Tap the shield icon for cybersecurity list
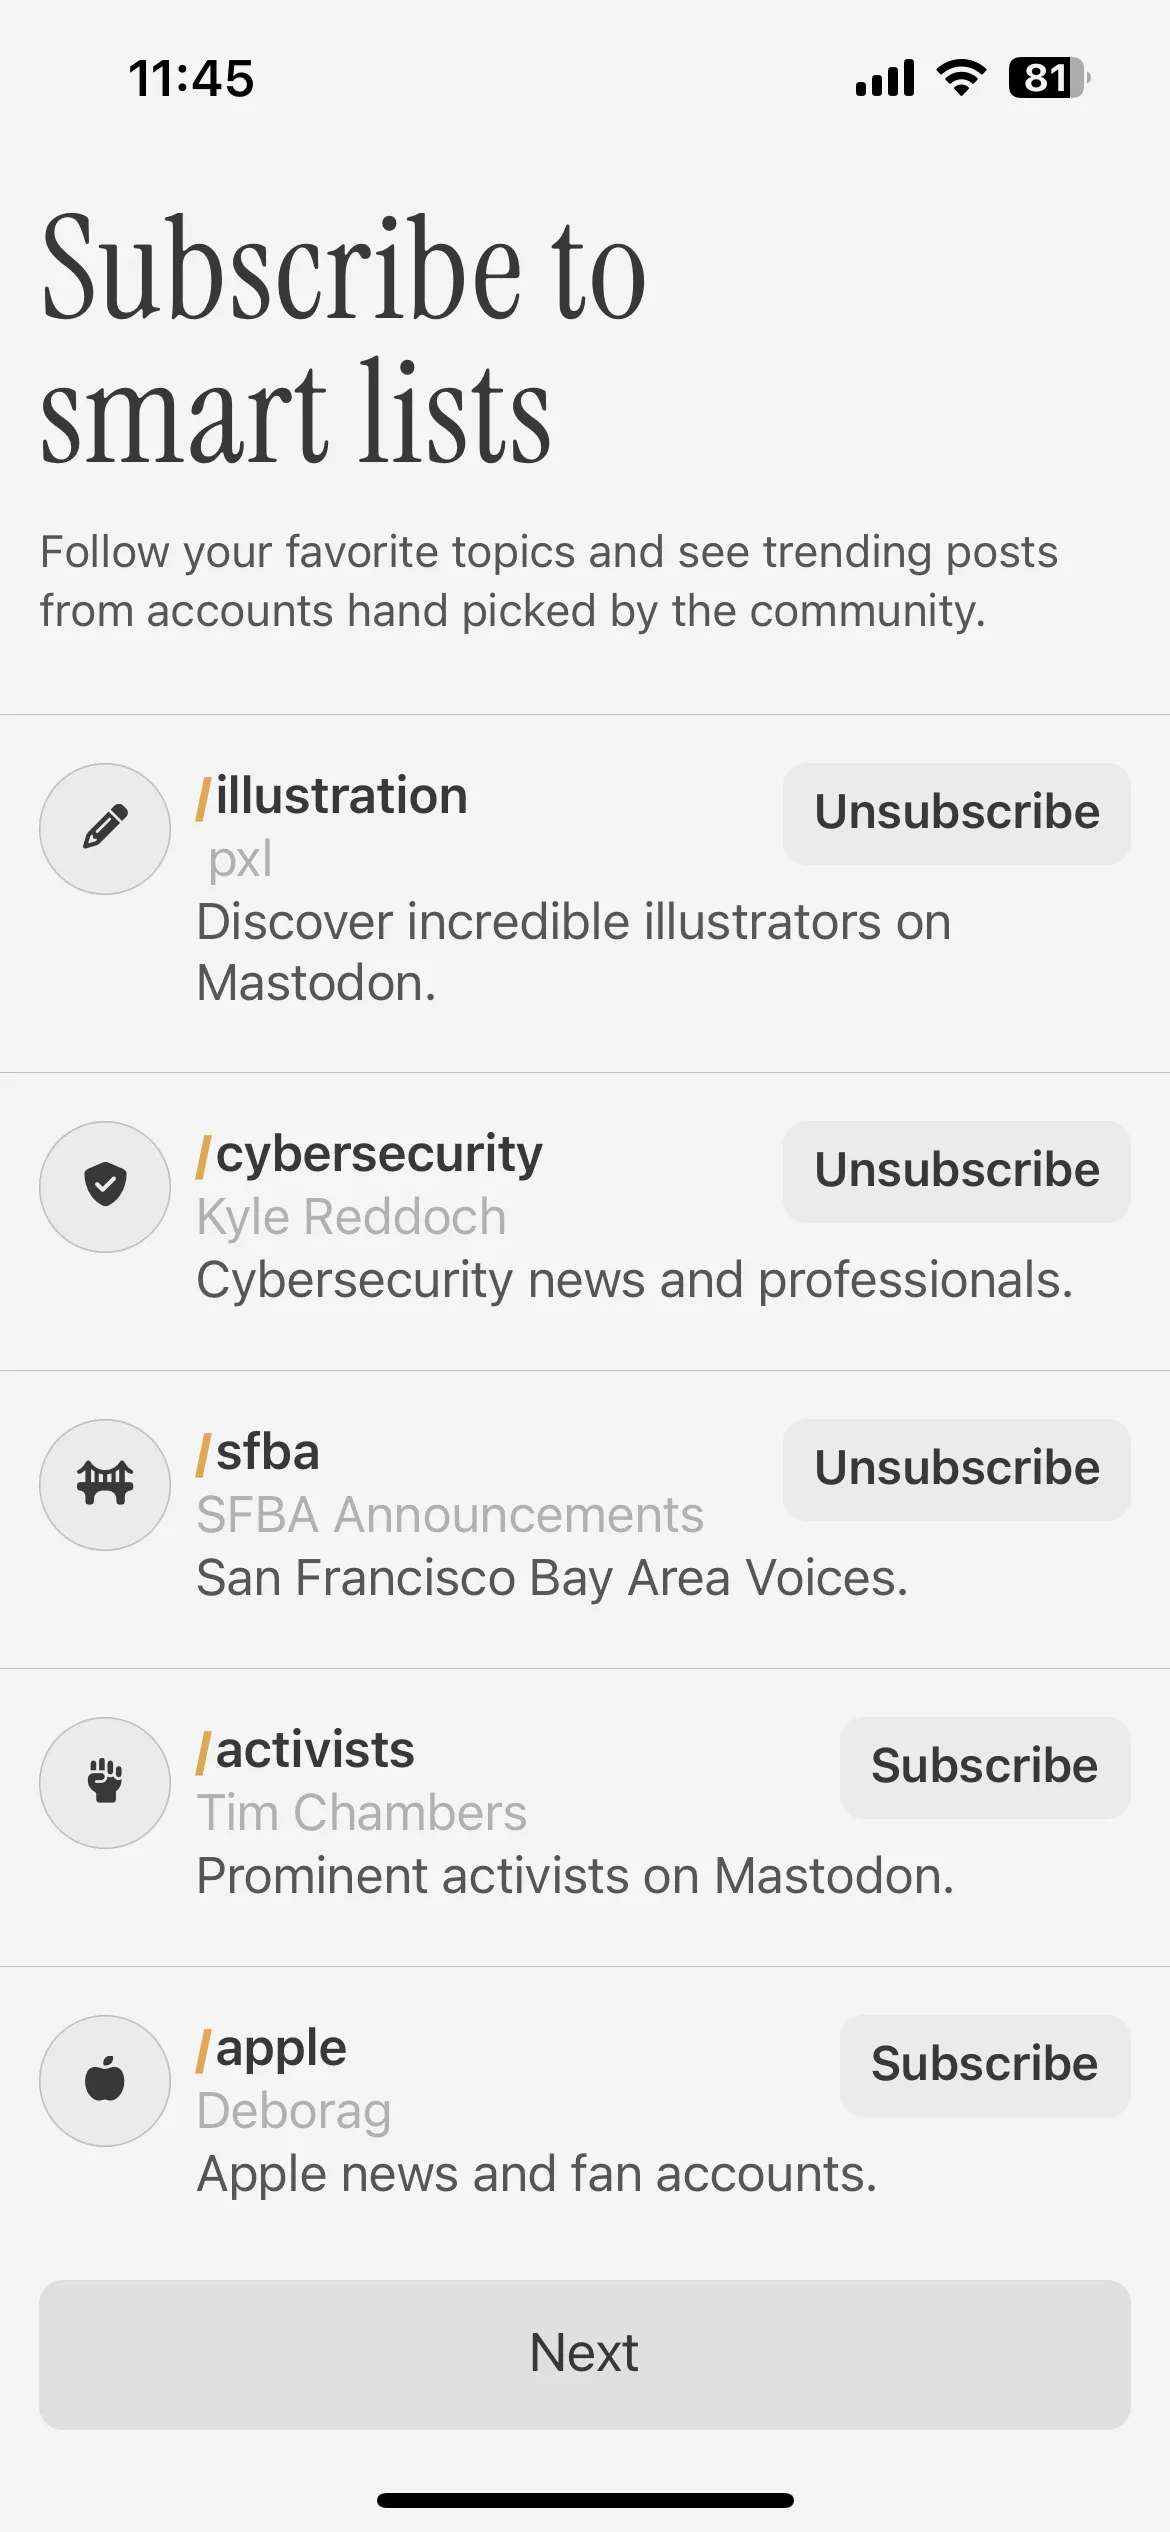Image resolution: width=1170 pixels, height=2532 pixels. [x=105, y=1186]
